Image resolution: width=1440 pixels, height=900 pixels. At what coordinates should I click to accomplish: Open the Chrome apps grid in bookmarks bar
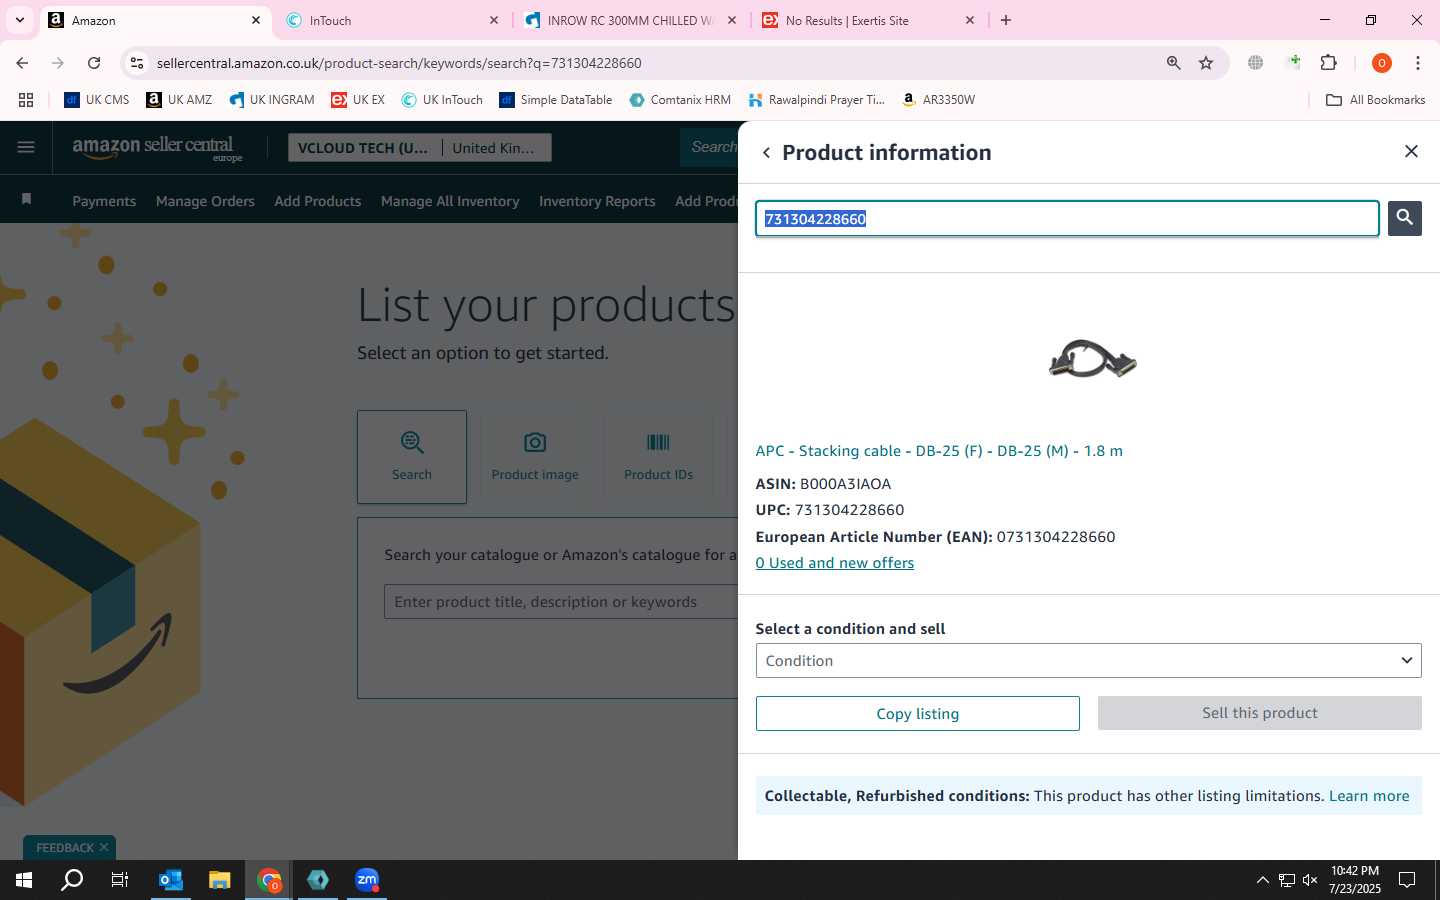coord(26,100)
